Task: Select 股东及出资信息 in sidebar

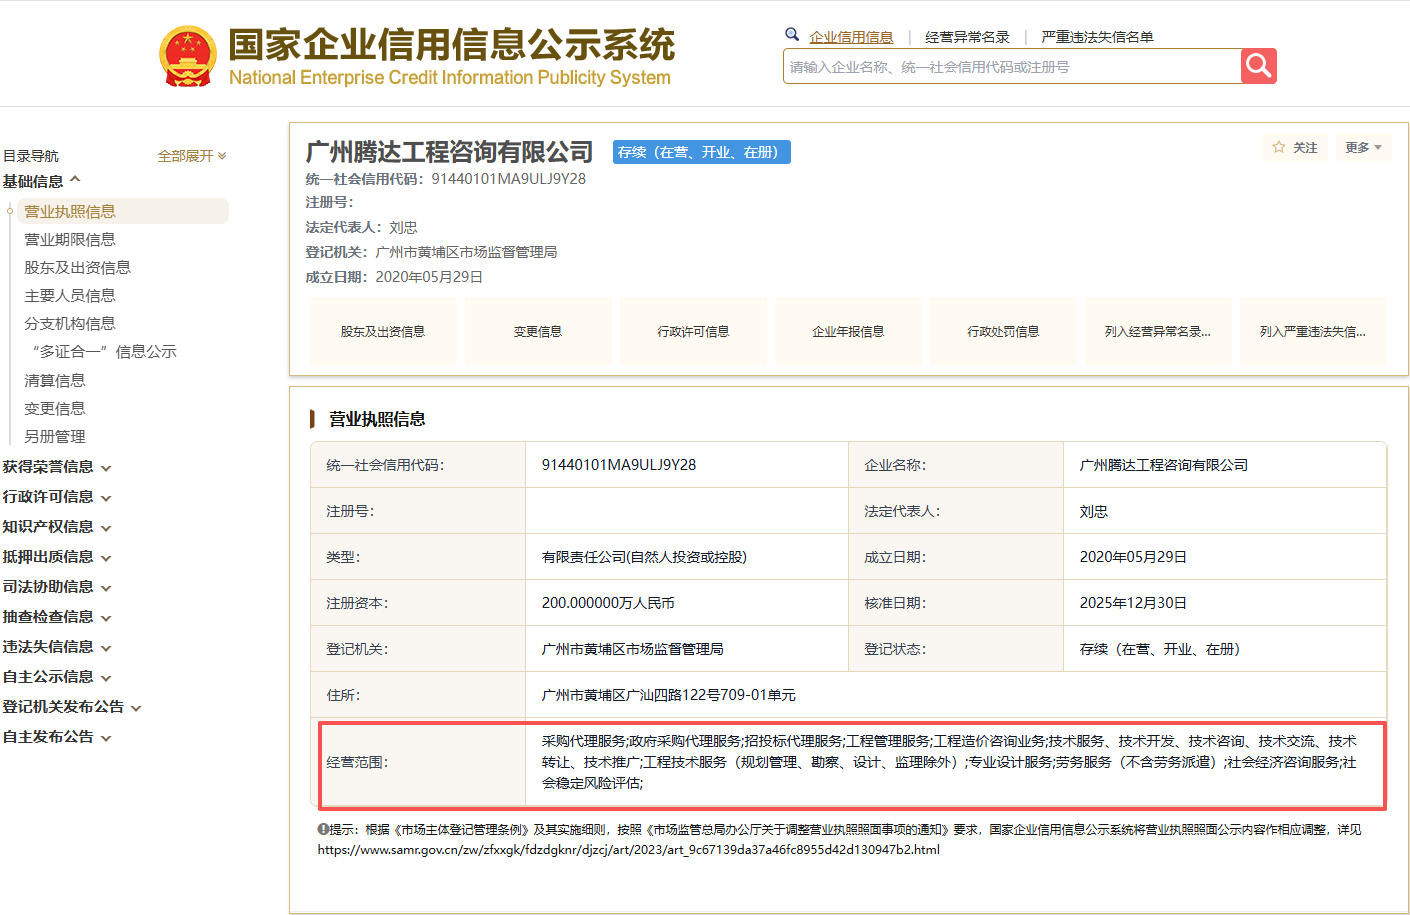Action: click(78, 267)
